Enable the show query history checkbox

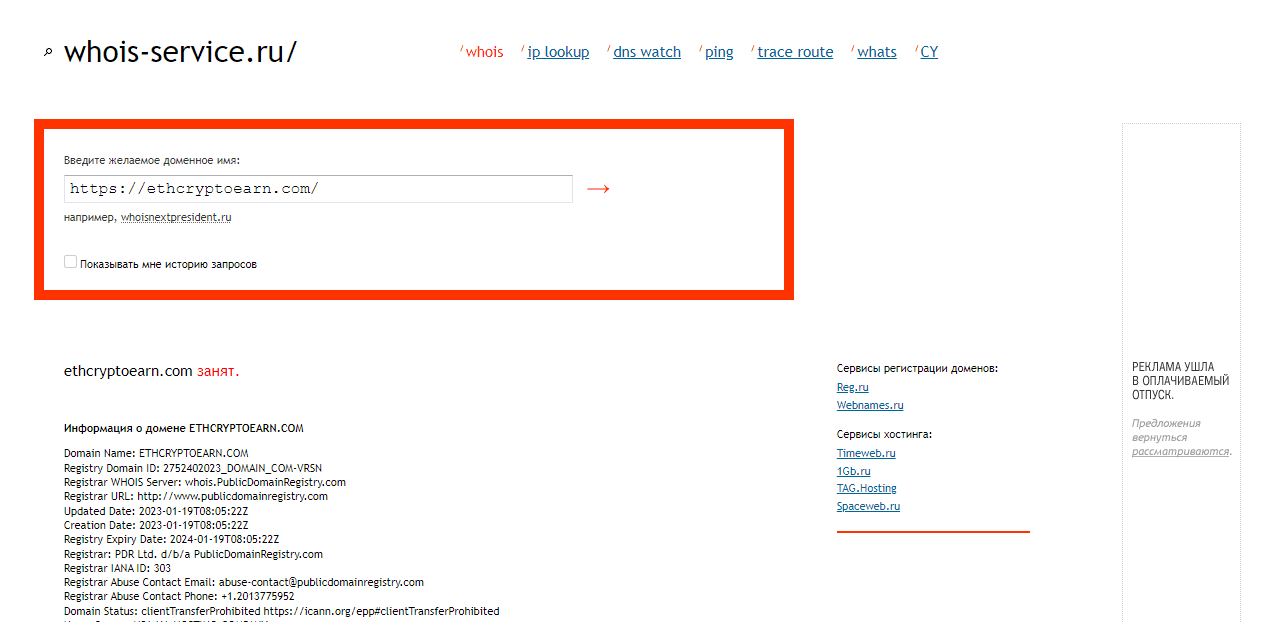[x=71, y=262]
